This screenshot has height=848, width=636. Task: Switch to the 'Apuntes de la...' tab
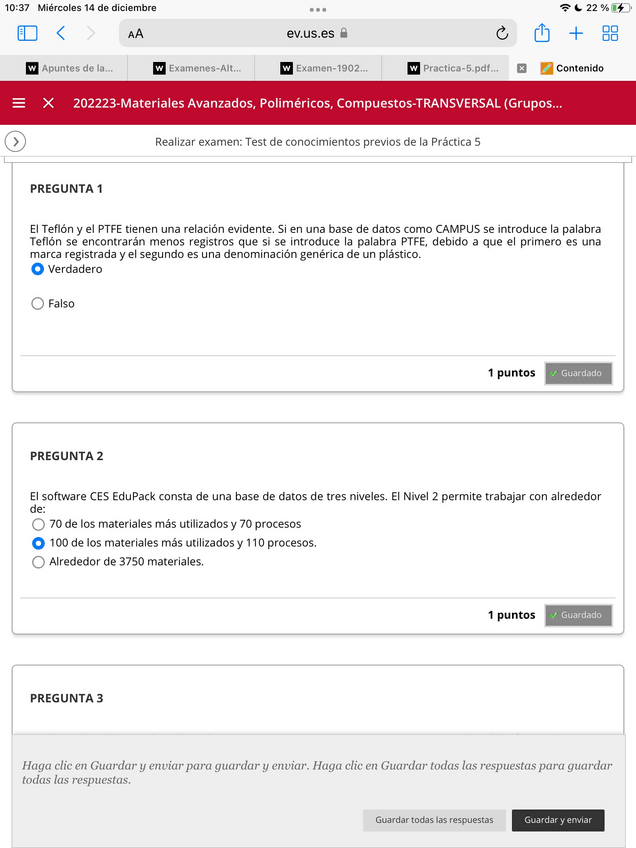click(70, 68)
